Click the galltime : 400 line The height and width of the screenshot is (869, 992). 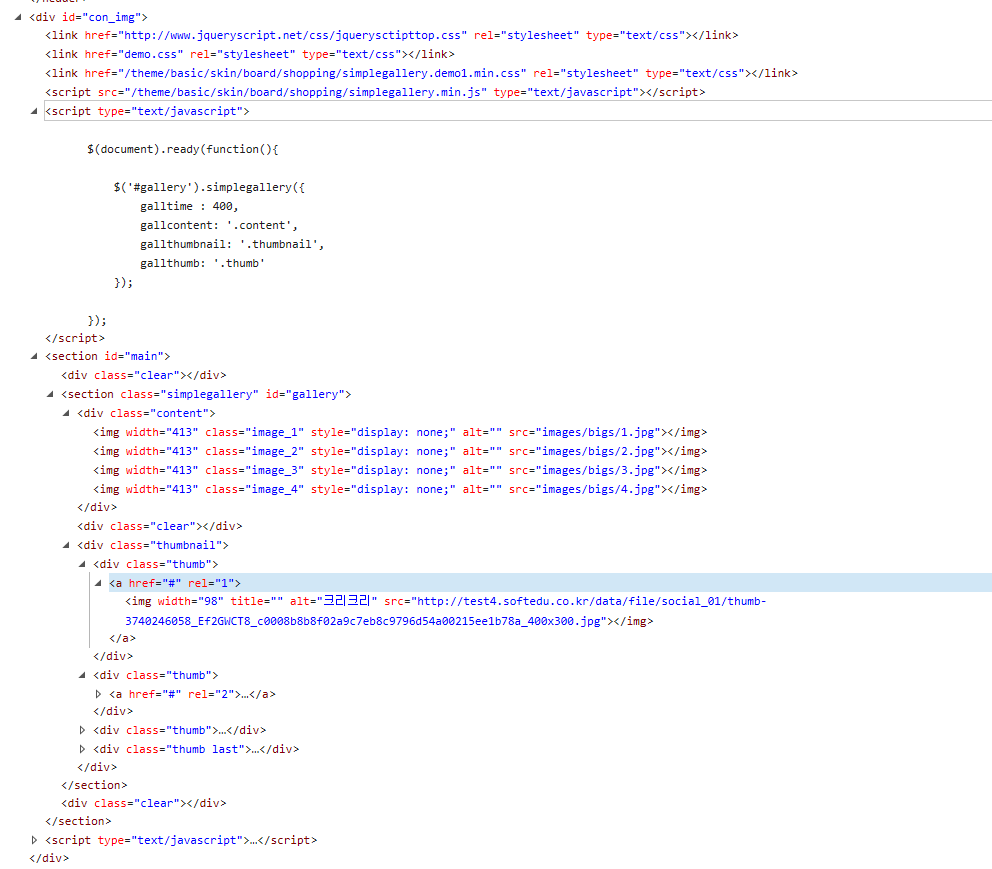189,206
